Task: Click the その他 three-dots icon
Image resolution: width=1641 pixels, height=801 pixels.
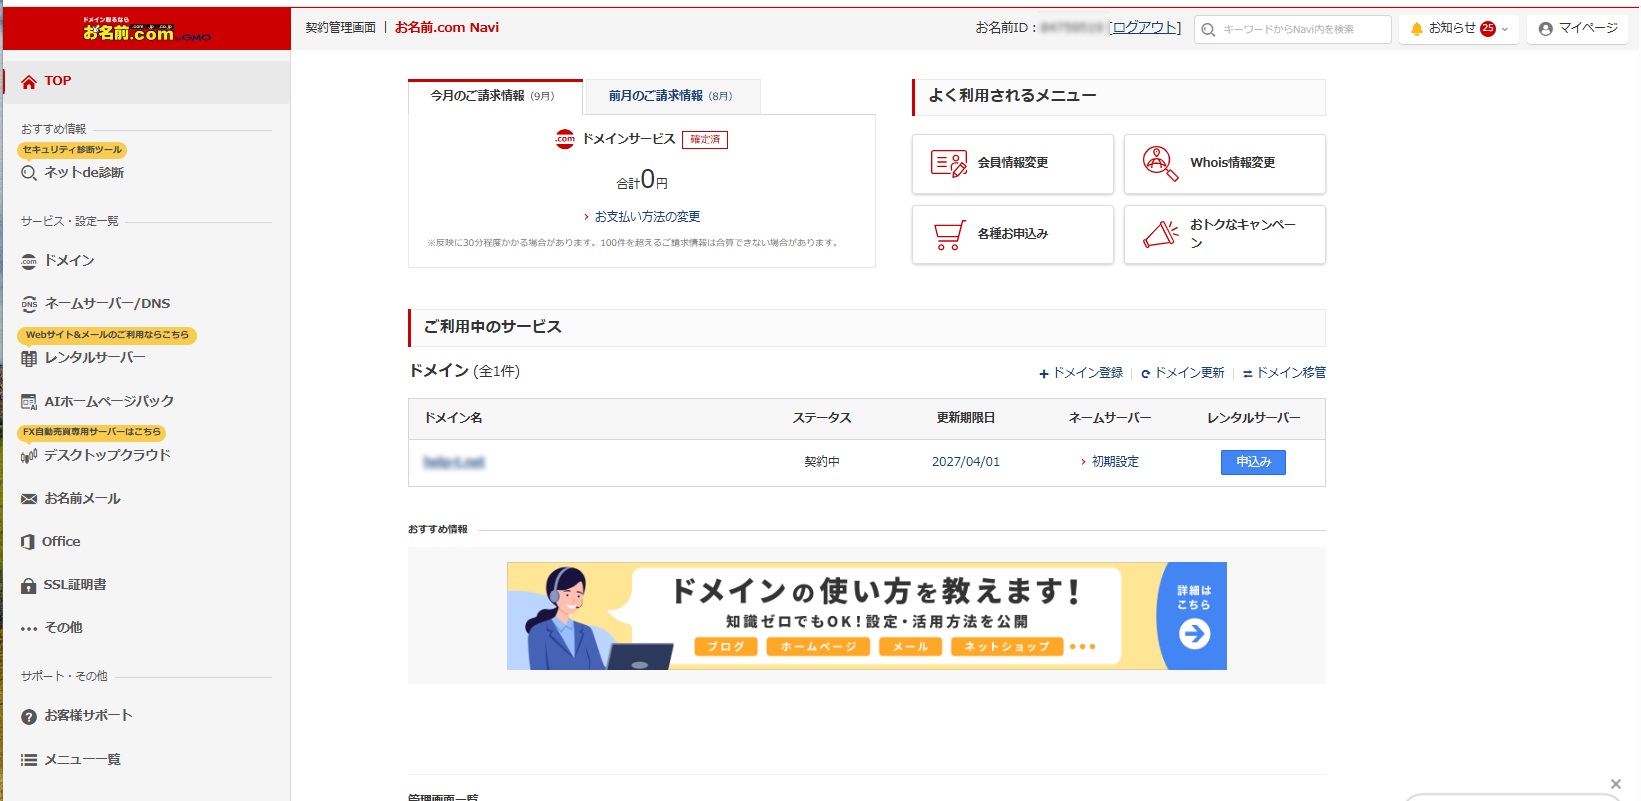Action: coord(29,629)
